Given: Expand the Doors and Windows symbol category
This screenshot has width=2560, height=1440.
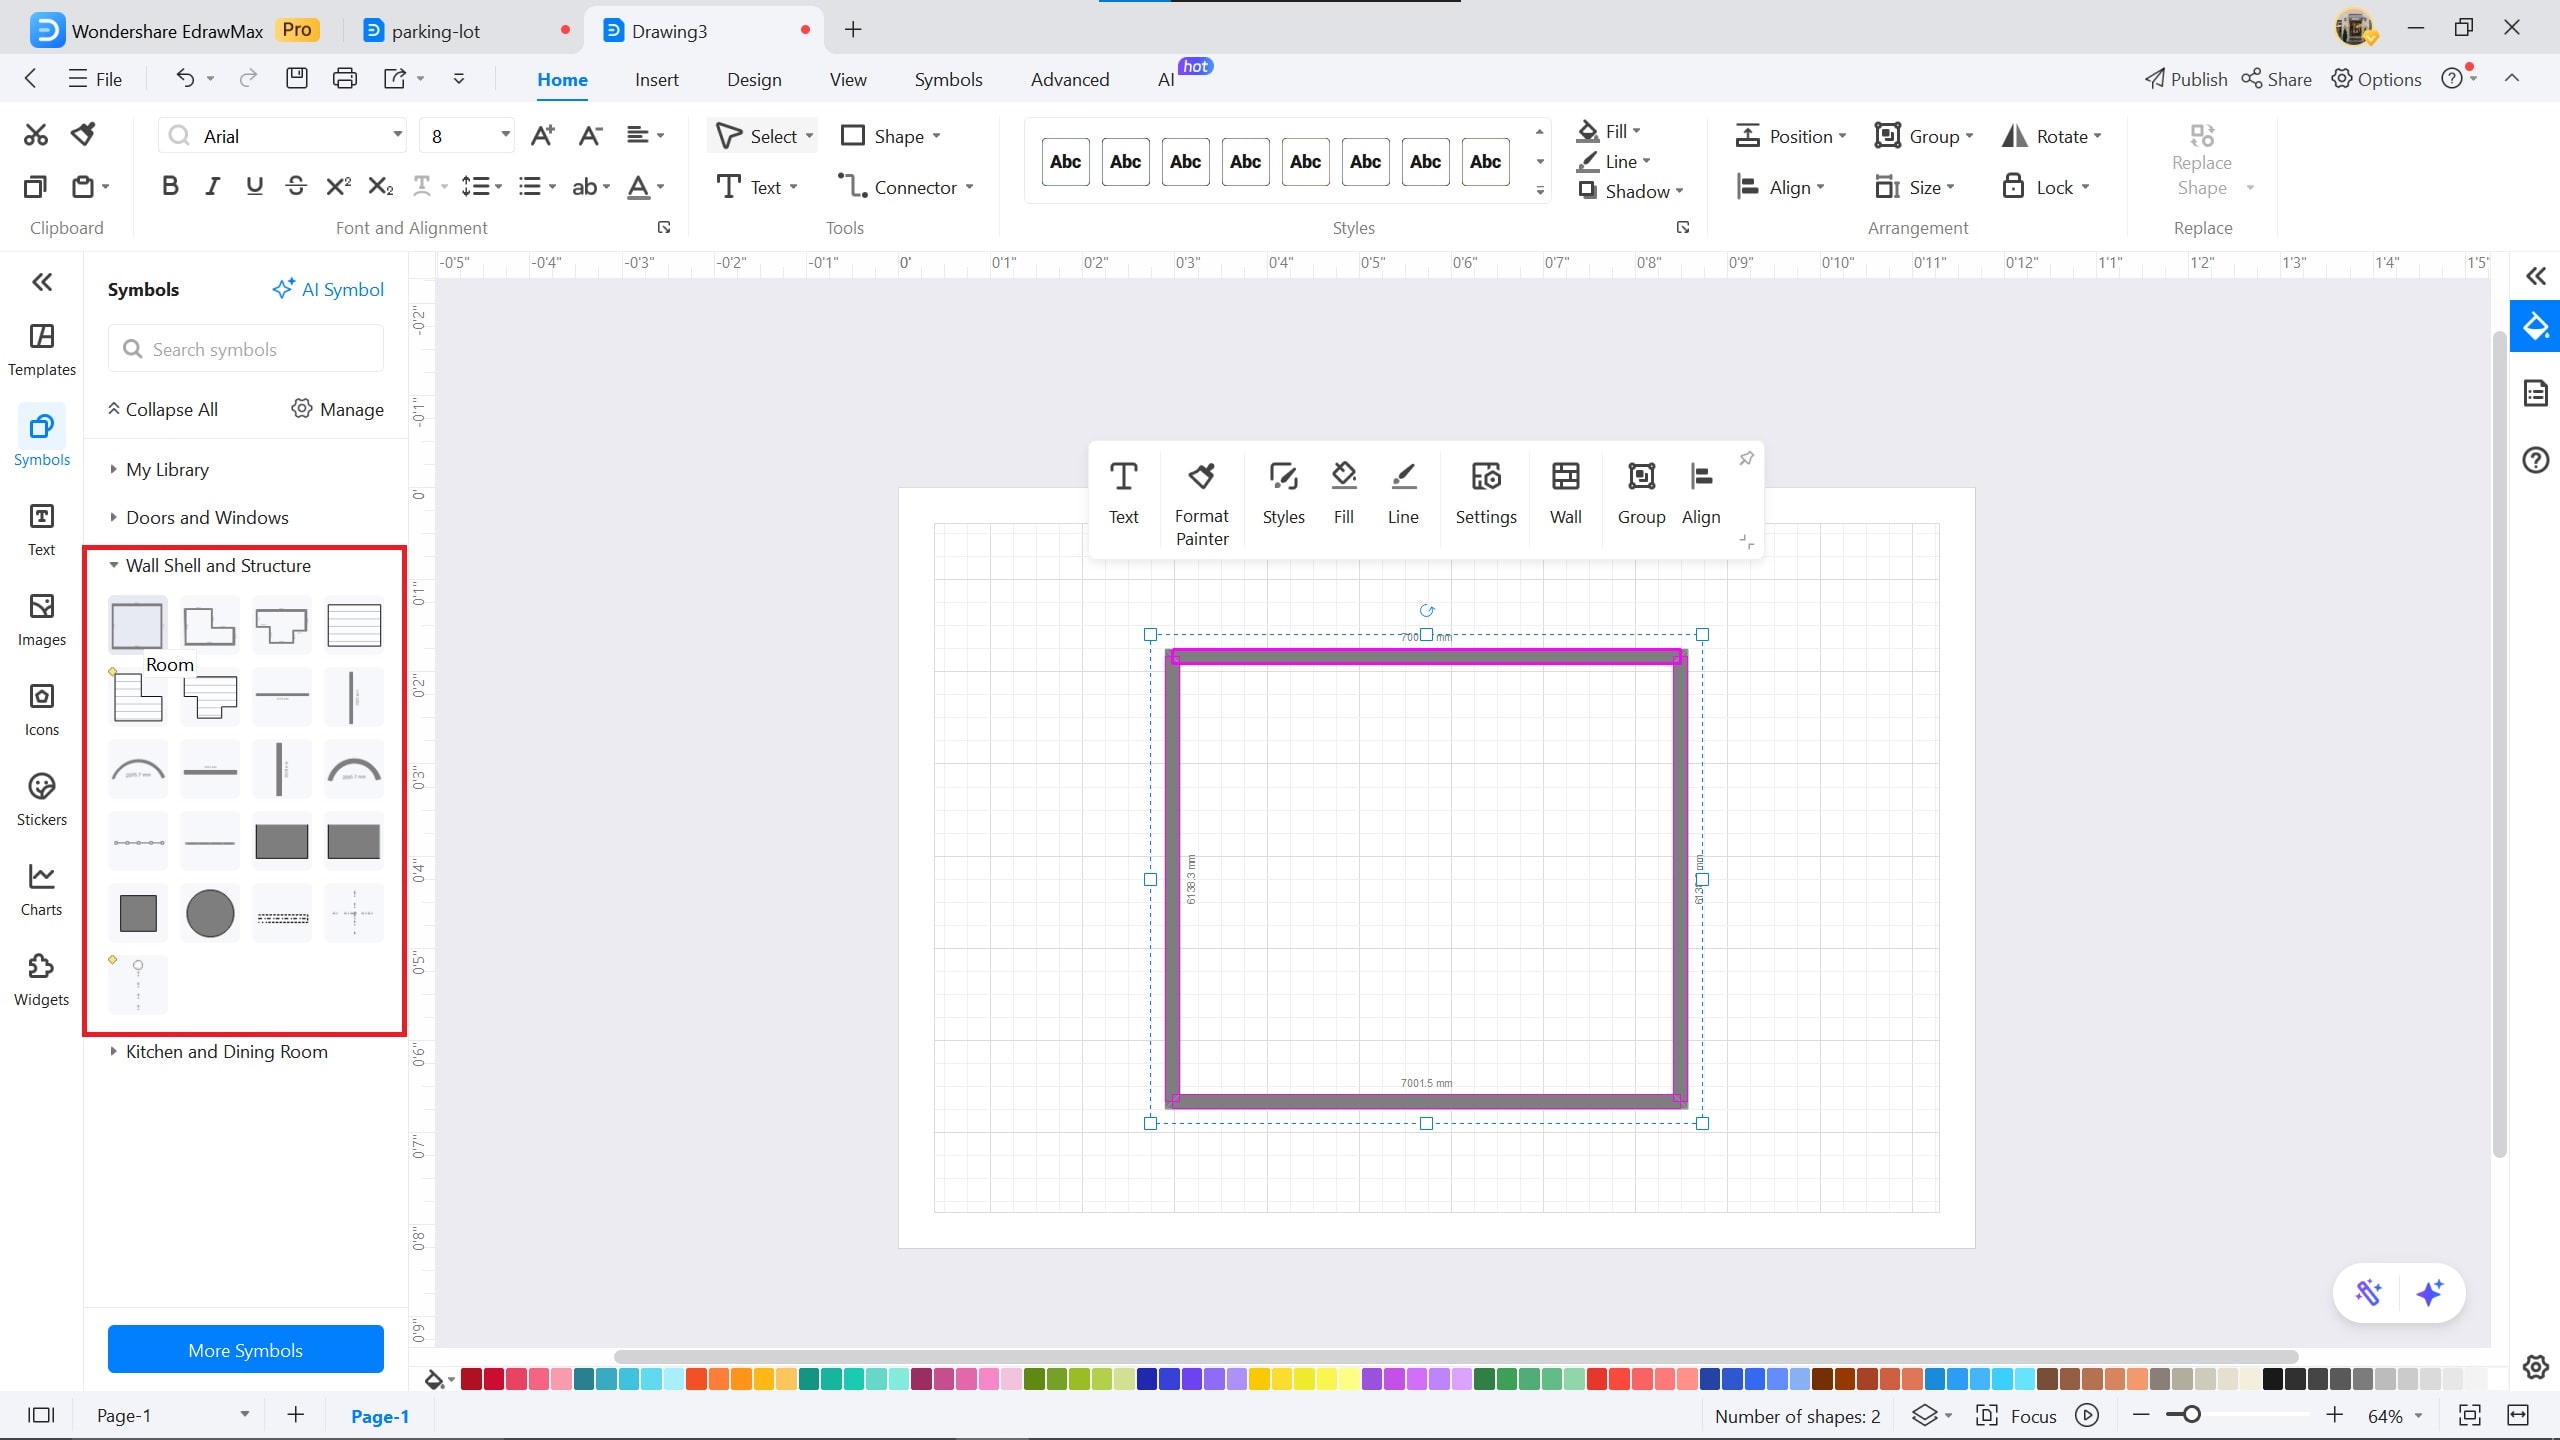Looking at the screenshot, I should [x=205, y=517].
